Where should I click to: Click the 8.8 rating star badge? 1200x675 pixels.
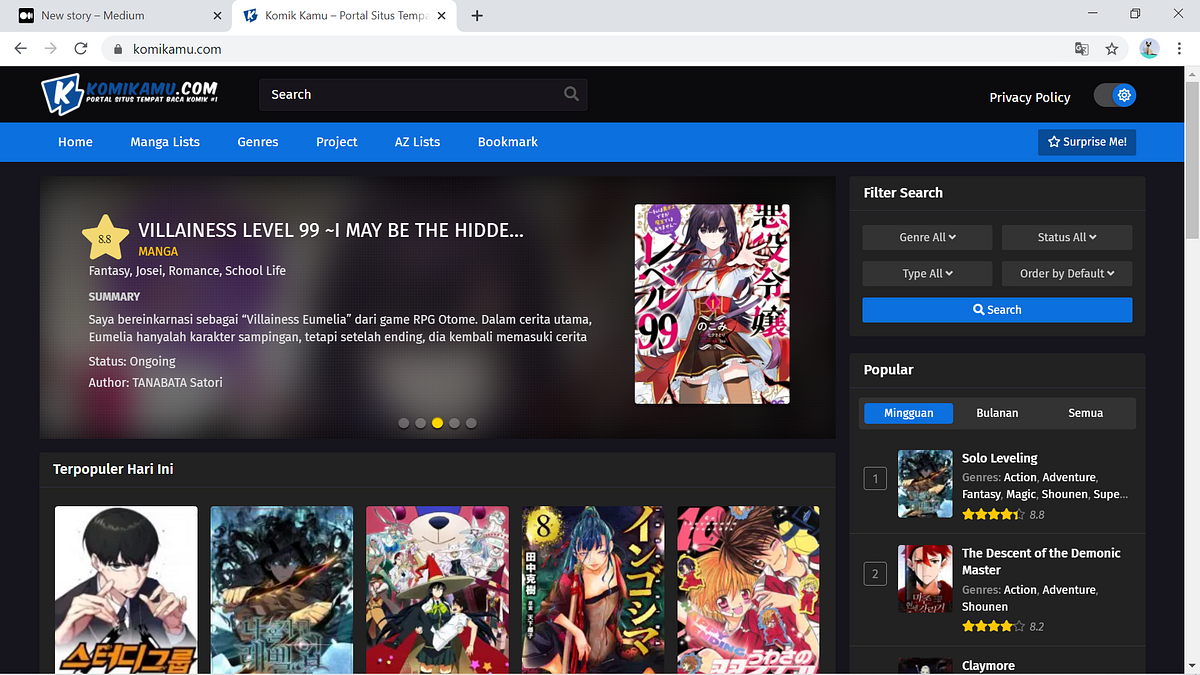(x=105, y=238)
